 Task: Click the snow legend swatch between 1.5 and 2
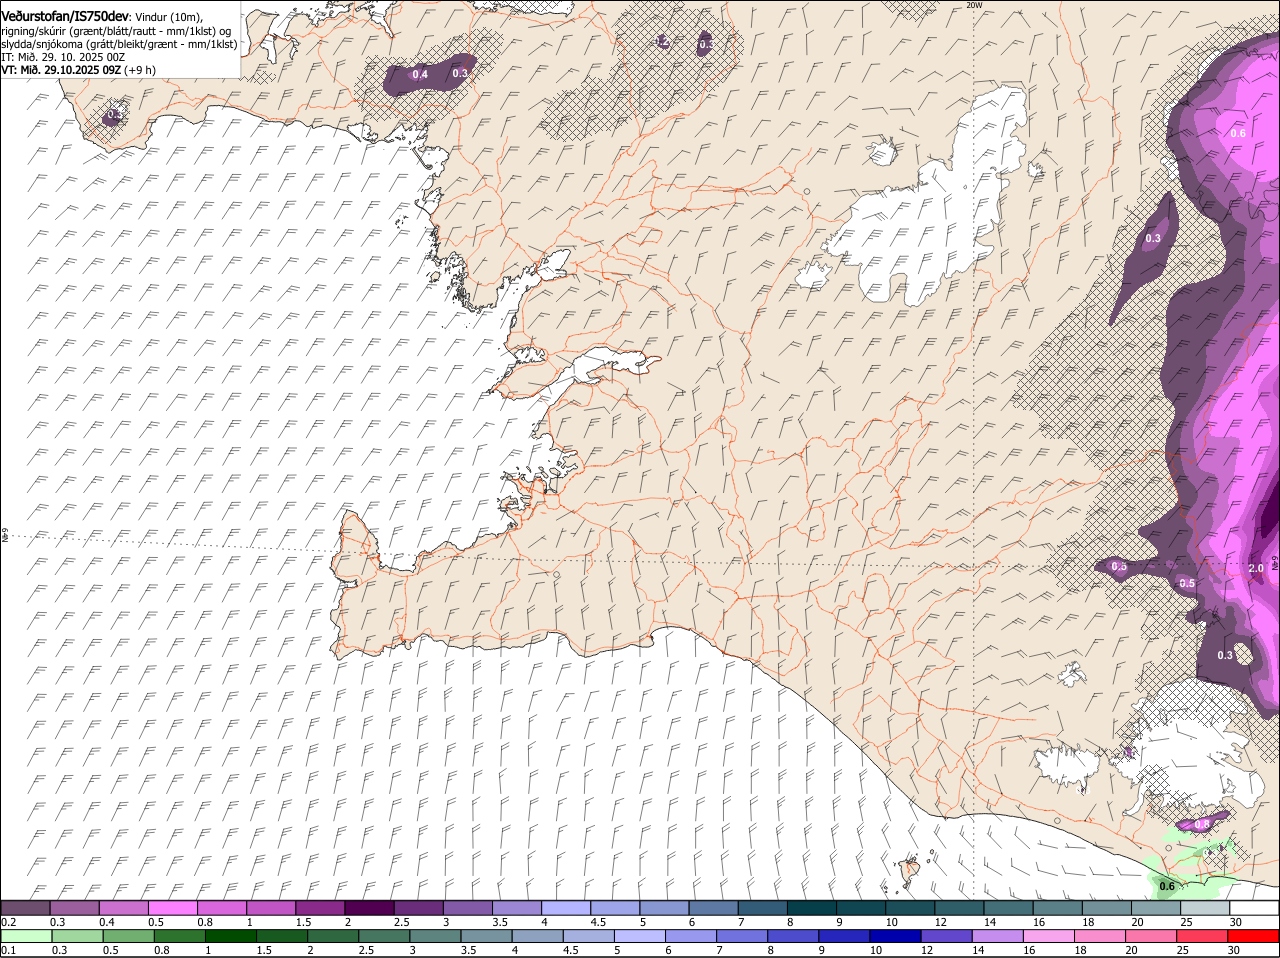321,908
